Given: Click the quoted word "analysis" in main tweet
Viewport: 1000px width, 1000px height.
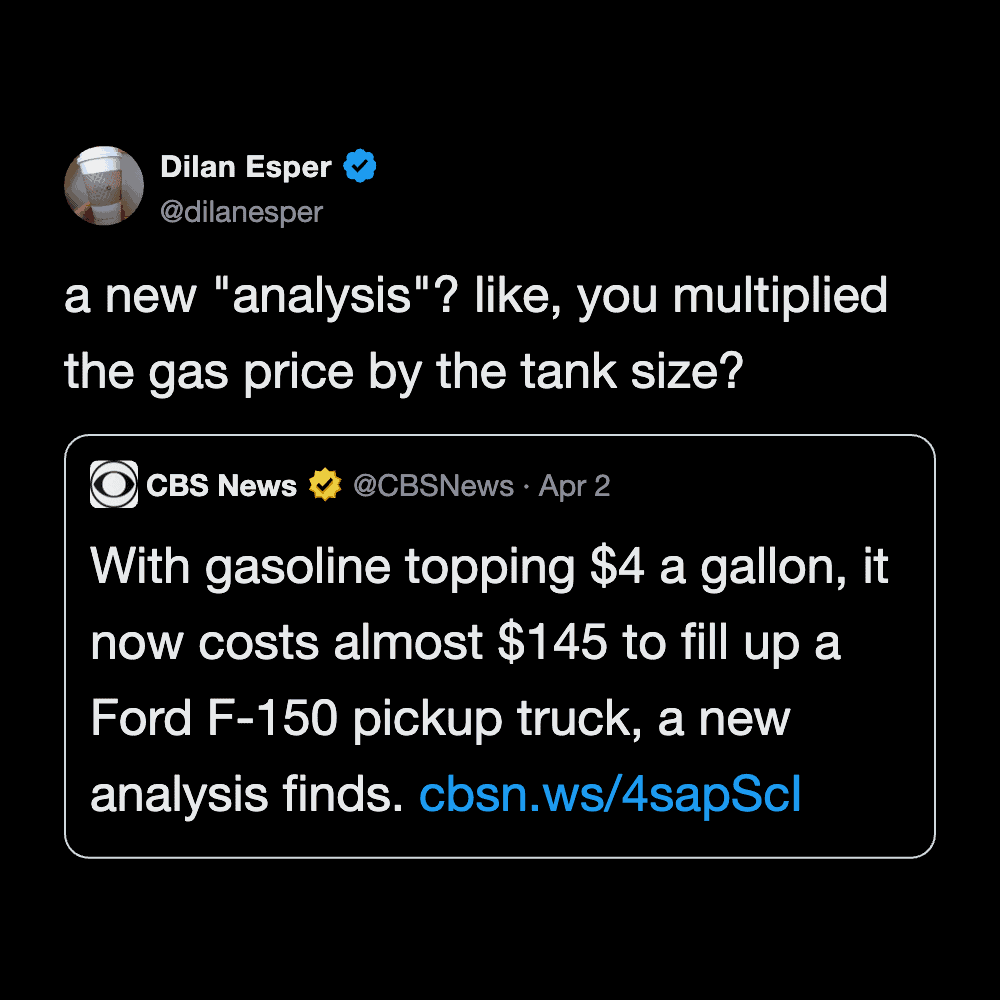Looking at the screenshot, I should 325,297.
